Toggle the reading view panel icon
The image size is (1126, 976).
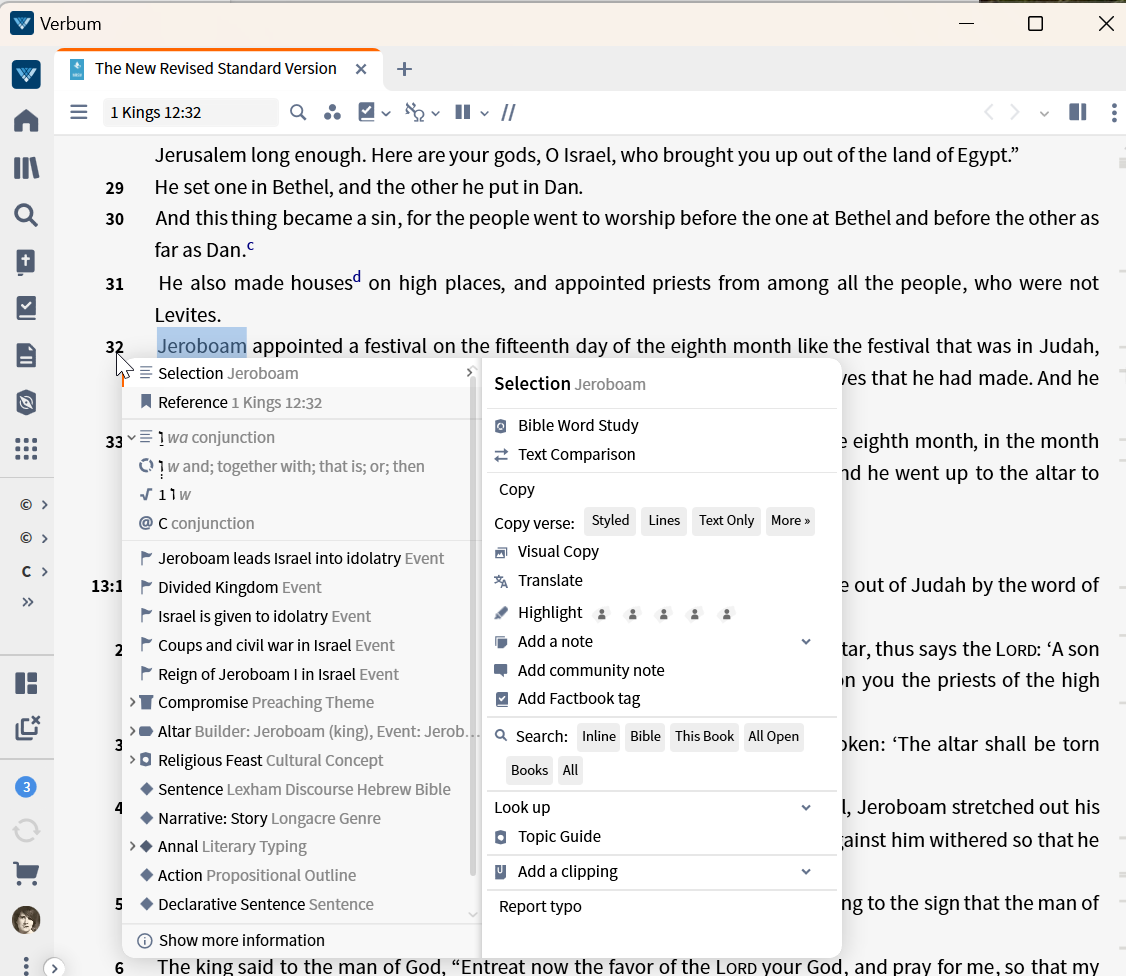tap(1078, 112)
